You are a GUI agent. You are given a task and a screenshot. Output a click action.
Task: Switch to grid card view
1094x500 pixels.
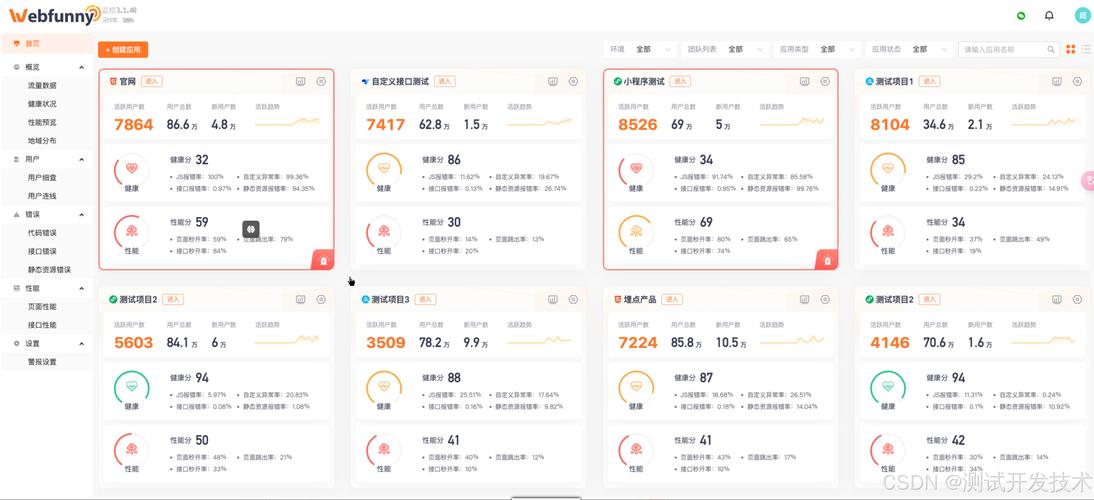coord(1071,50)
